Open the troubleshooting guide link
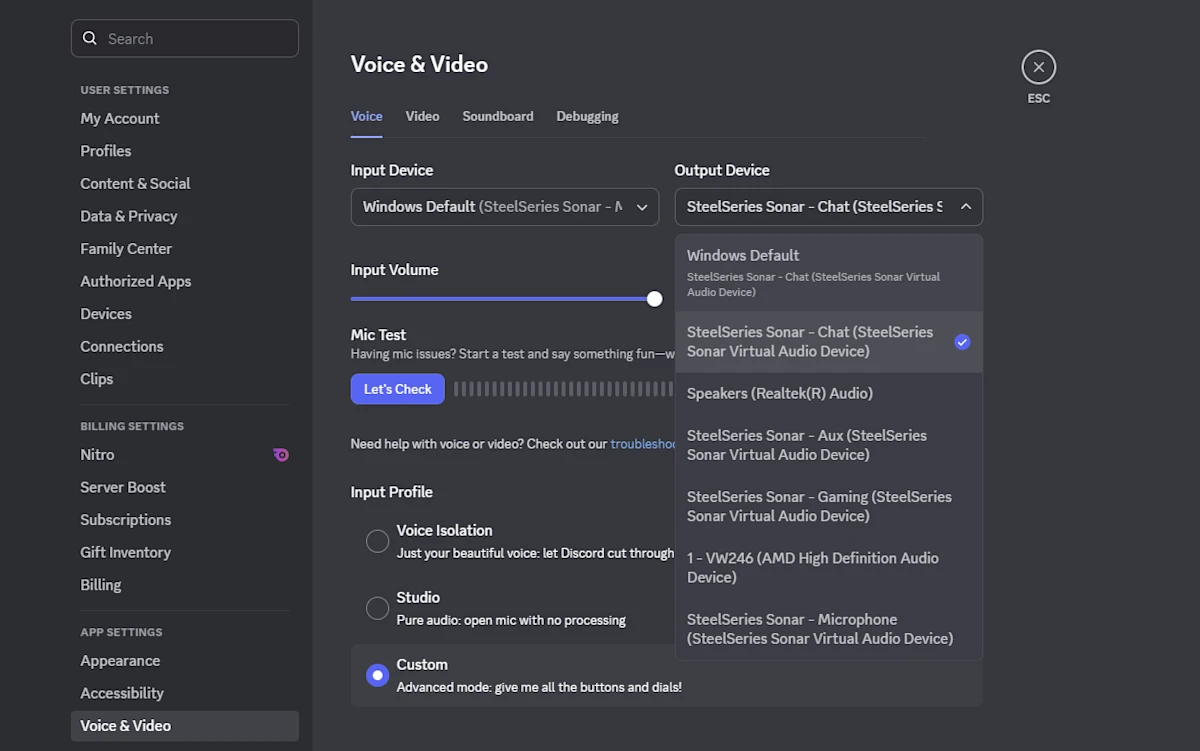Screen dimensions: 1200x751 (643, 443)
